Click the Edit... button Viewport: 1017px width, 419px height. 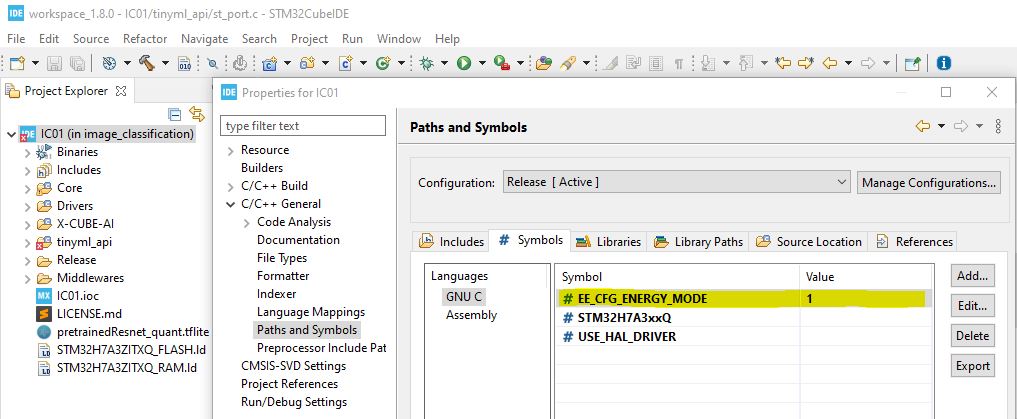tap(972, 305)
